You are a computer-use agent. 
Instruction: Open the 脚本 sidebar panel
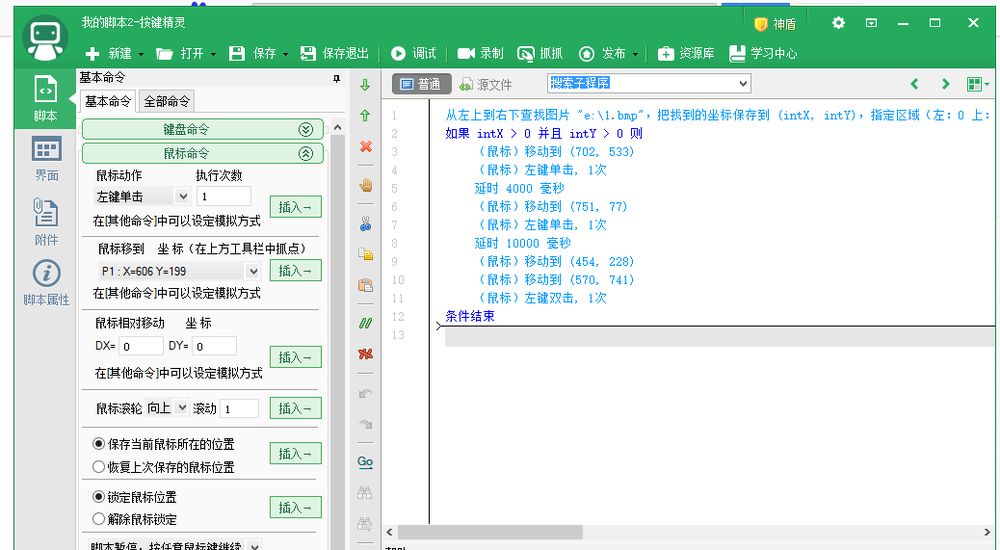click(x=45, y=98)
